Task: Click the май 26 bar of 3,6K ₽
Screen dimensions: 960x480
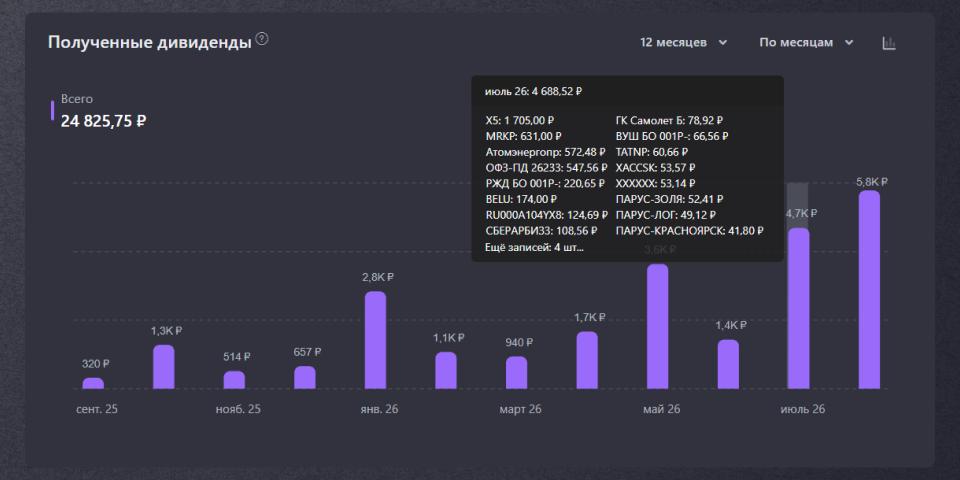Action: [658, 326]
